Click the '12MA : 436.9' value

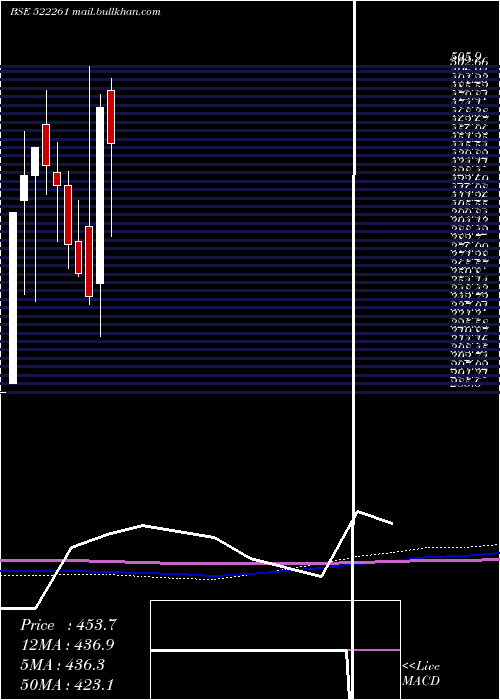[x=67, y=645]
